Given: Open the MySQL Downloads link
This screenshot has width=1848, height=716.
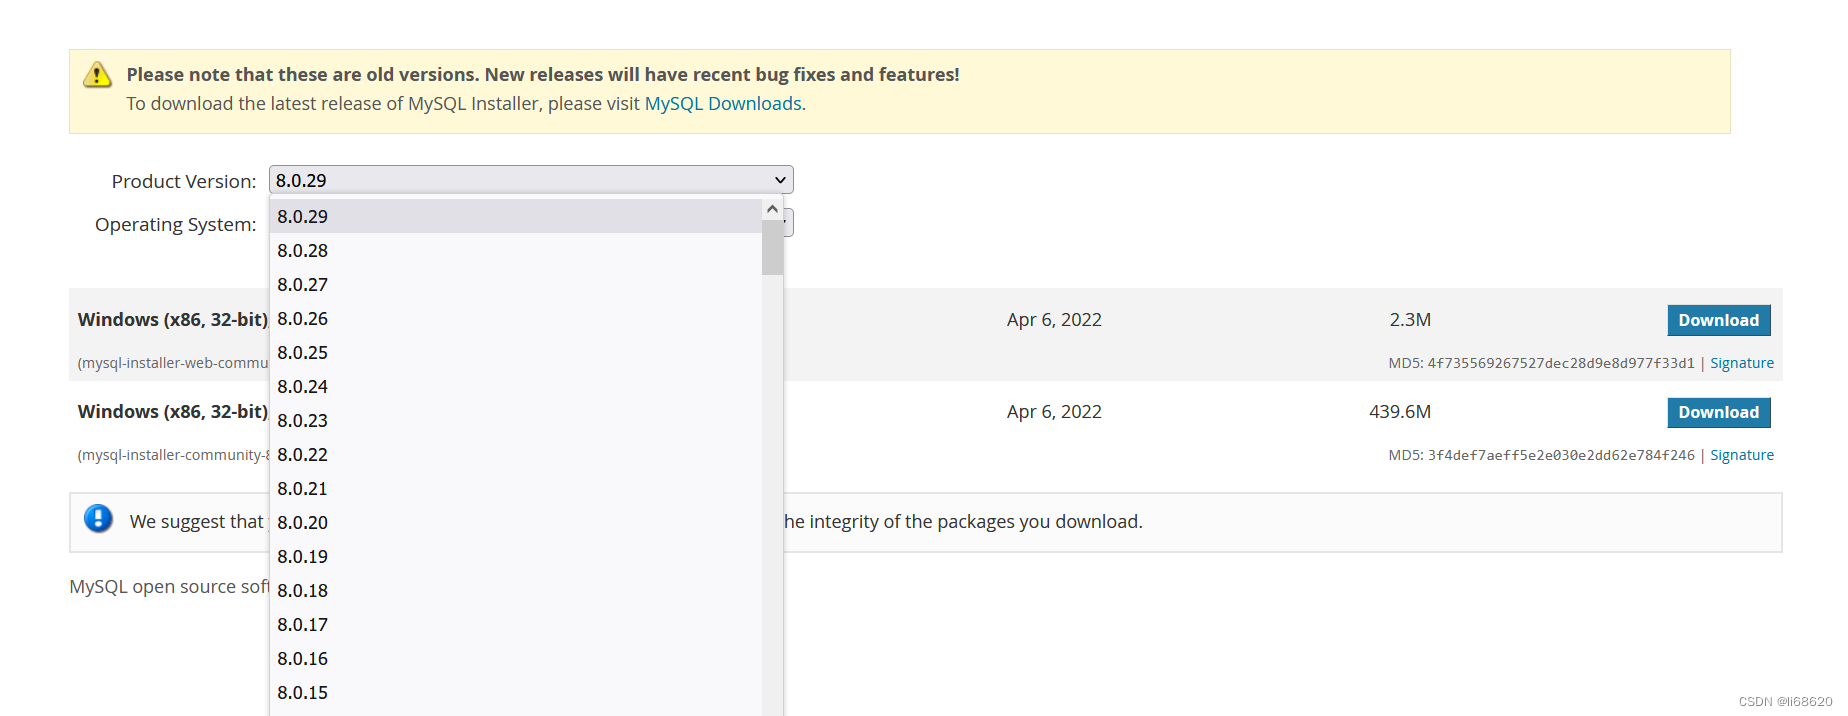Looking at the screenshot, I should coord(723,104).
